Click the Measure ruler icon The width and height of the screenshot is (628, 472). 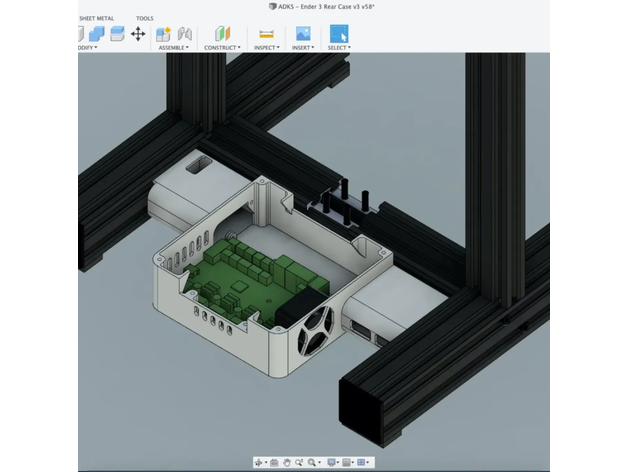(x=266, y=33)
